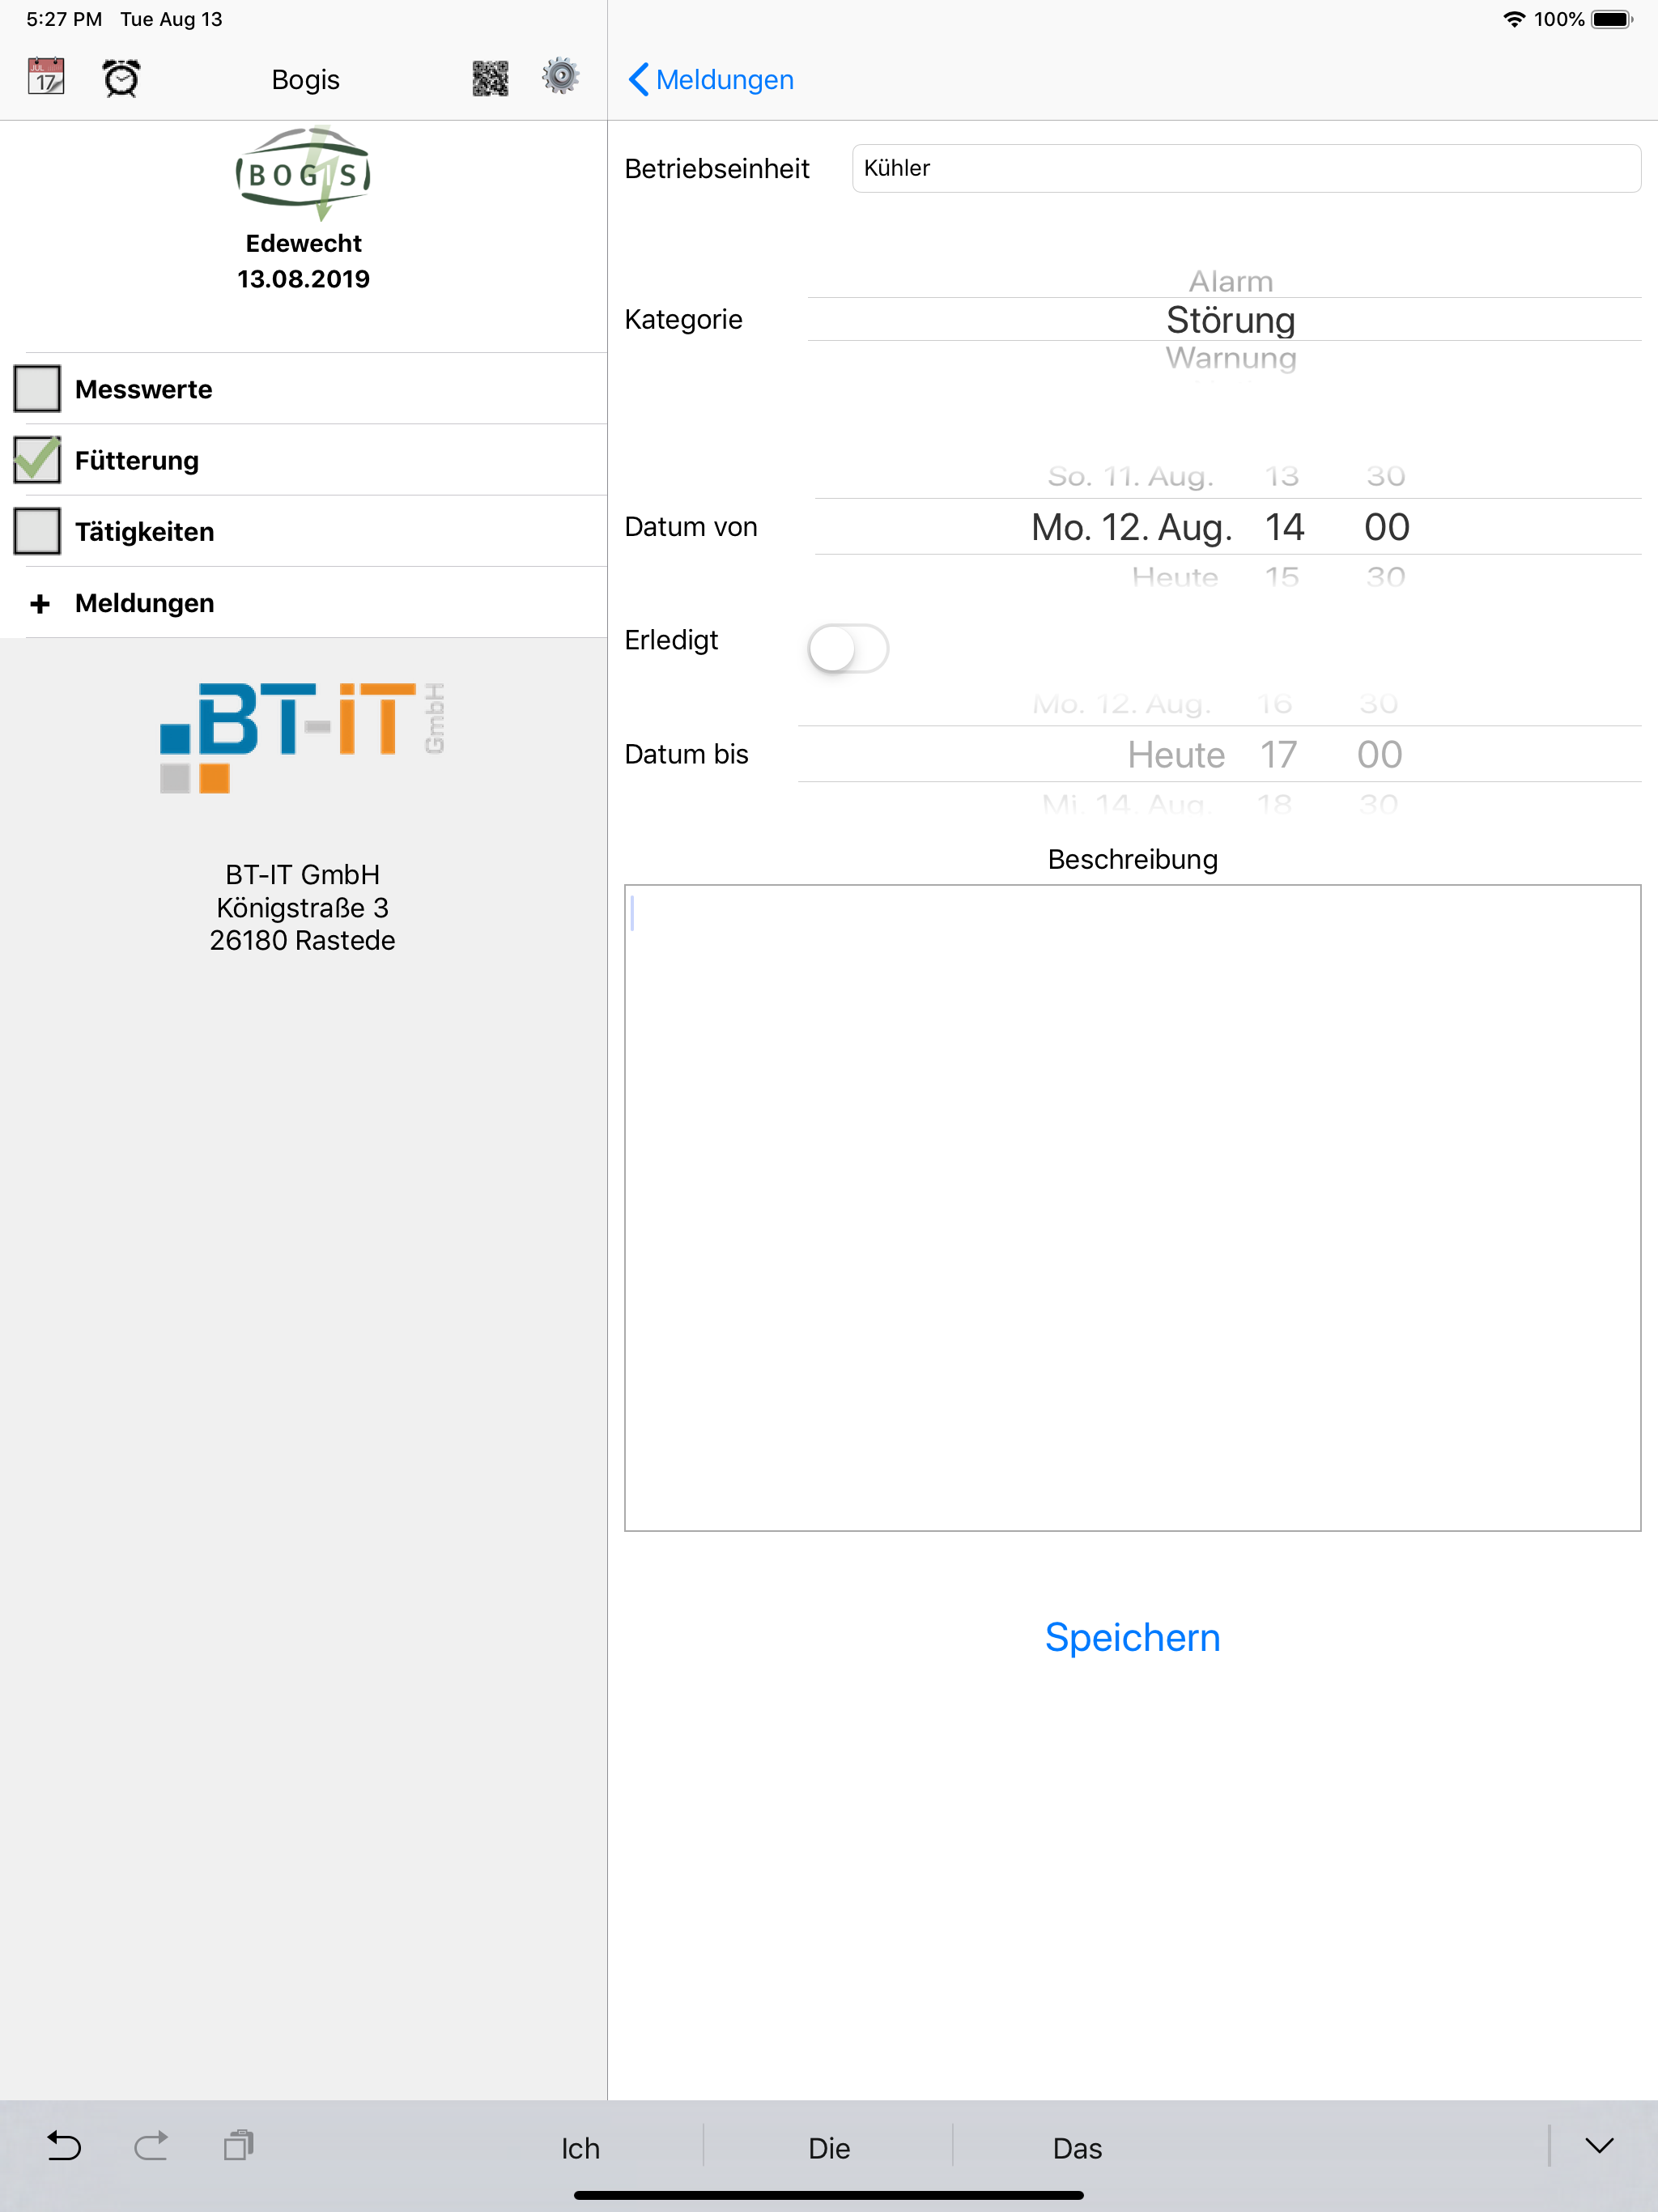Viewport: 1658px width, 2212px height.
Task: Open the Meldungen list entry
Action: pos(303,602)
